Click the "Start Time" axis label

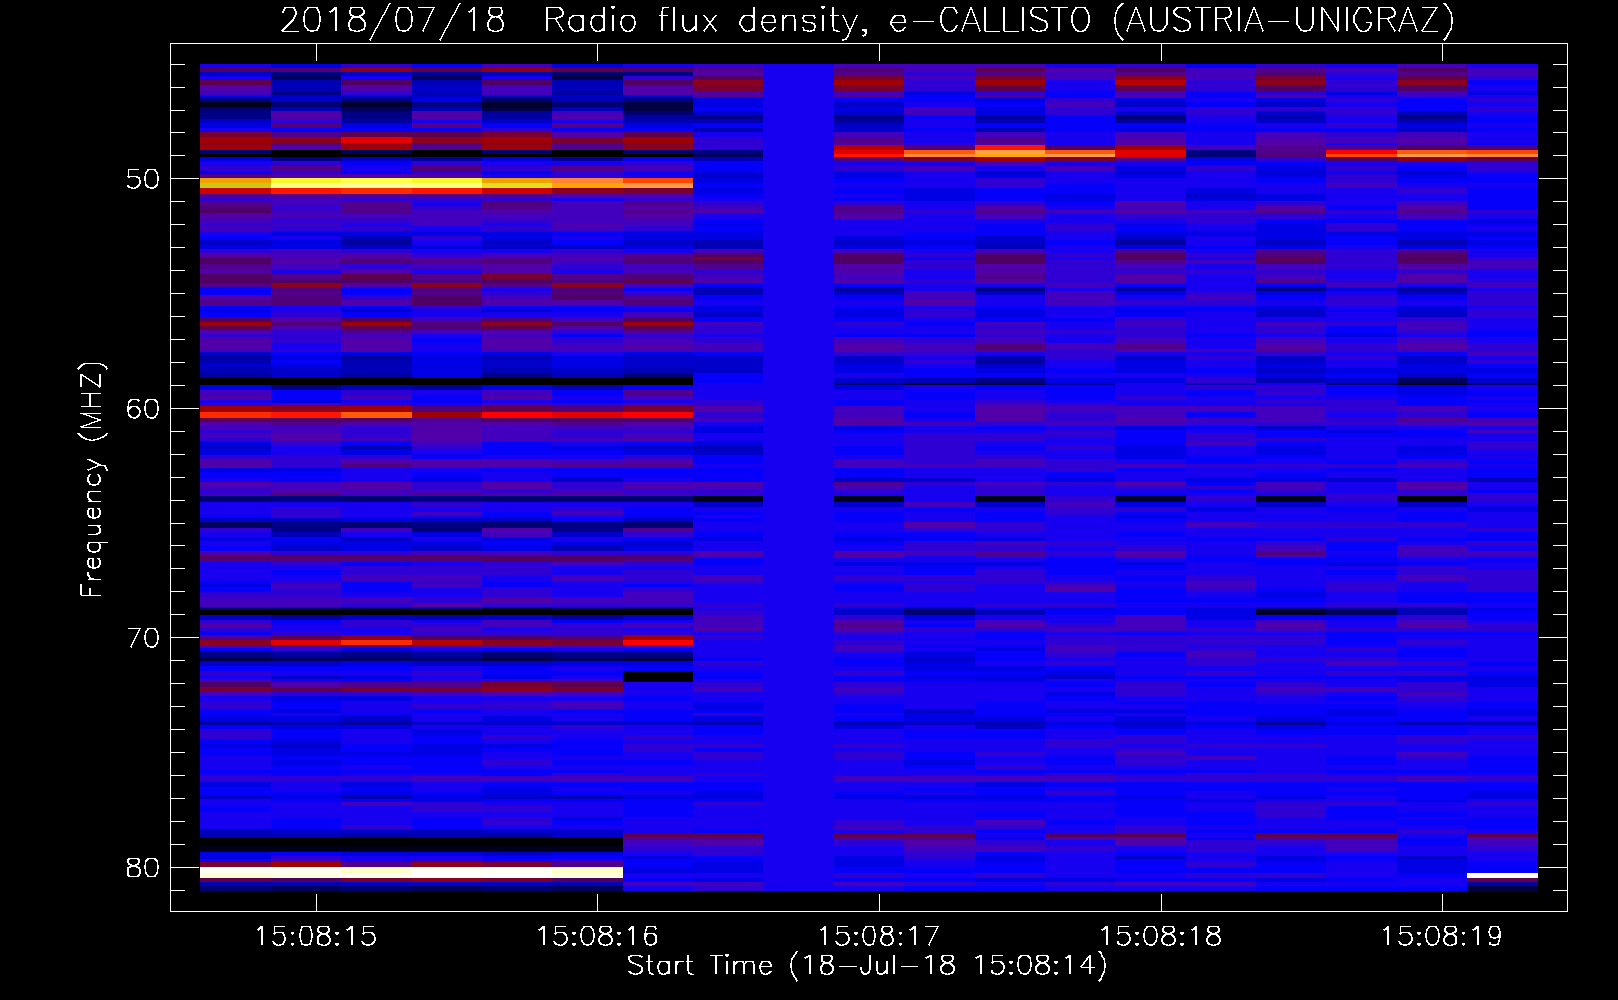(867, 965)
